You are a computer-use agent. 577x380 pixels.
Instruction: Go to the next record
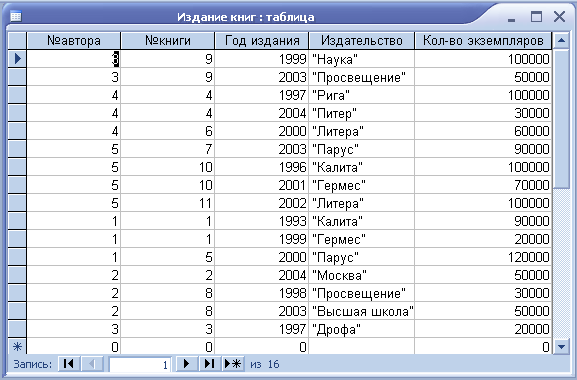point(187,364)
